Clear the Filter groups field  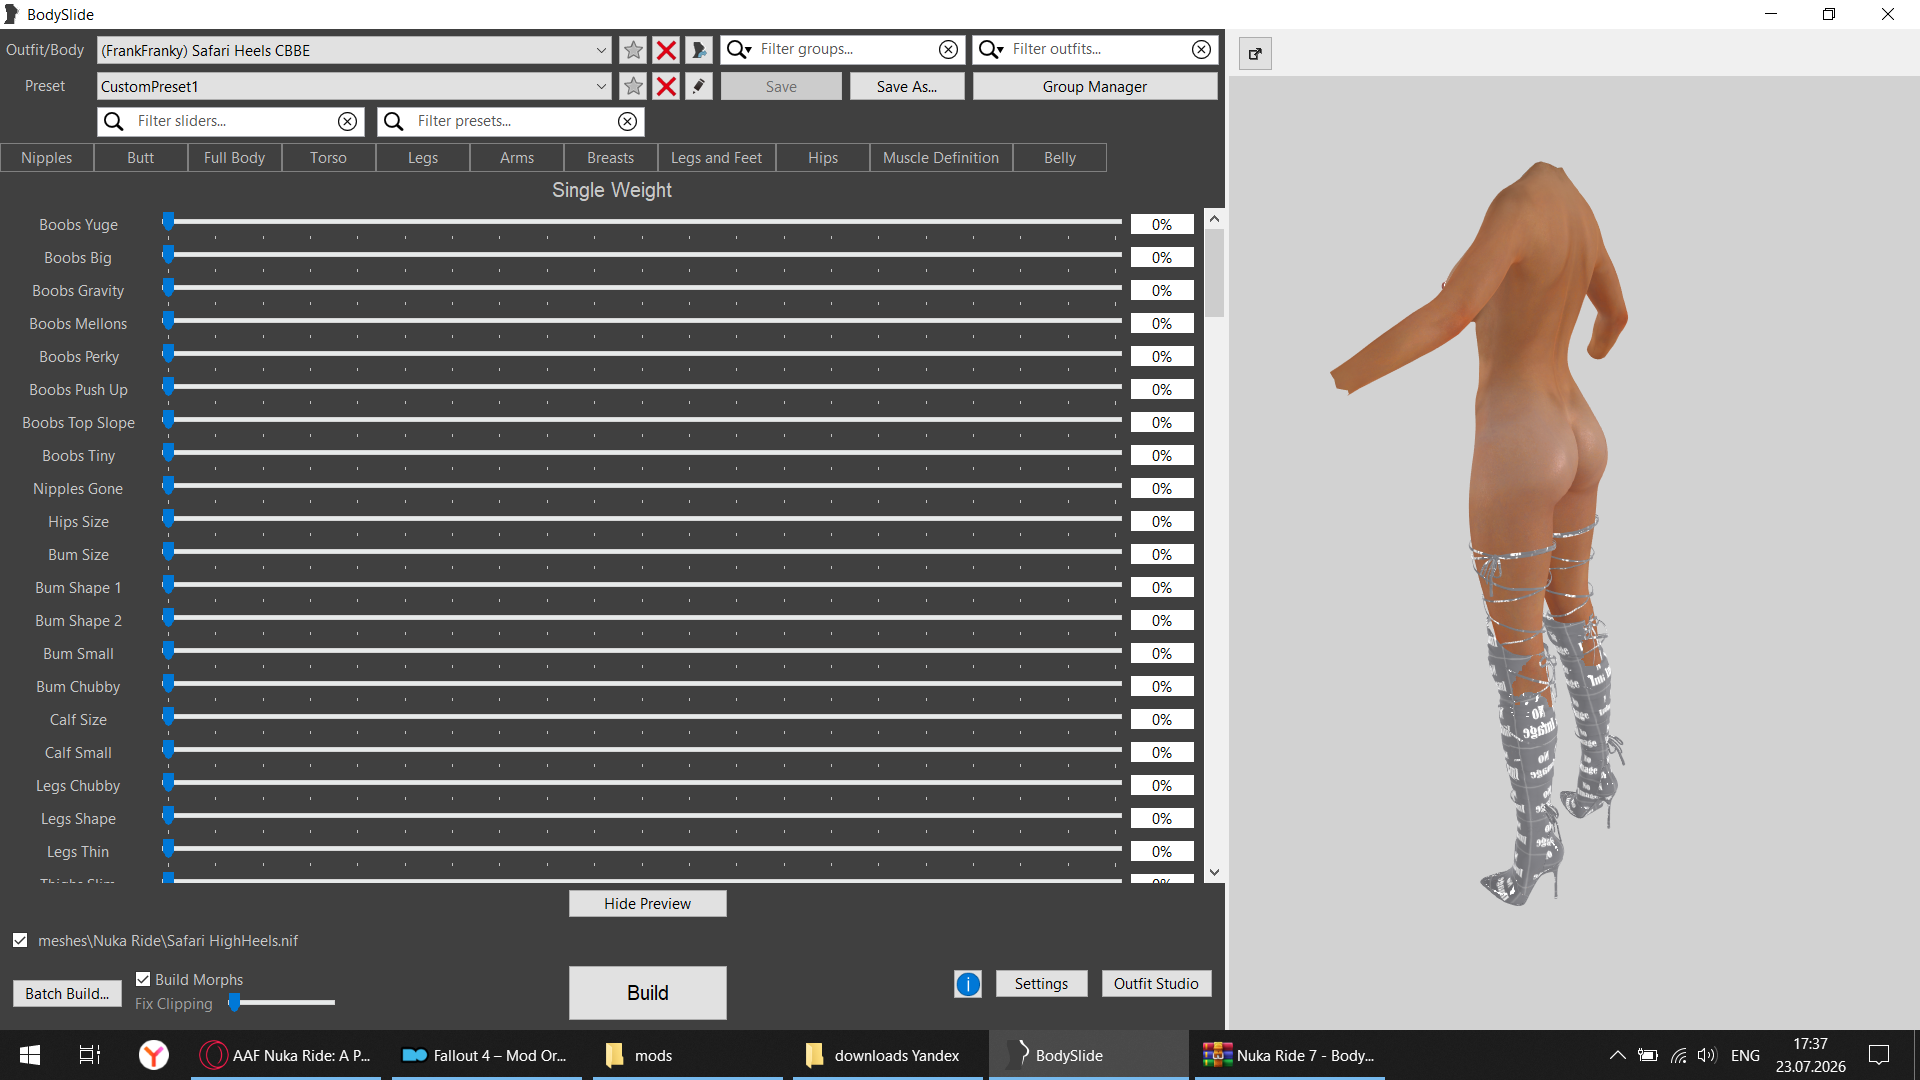[x=948, y=49]
